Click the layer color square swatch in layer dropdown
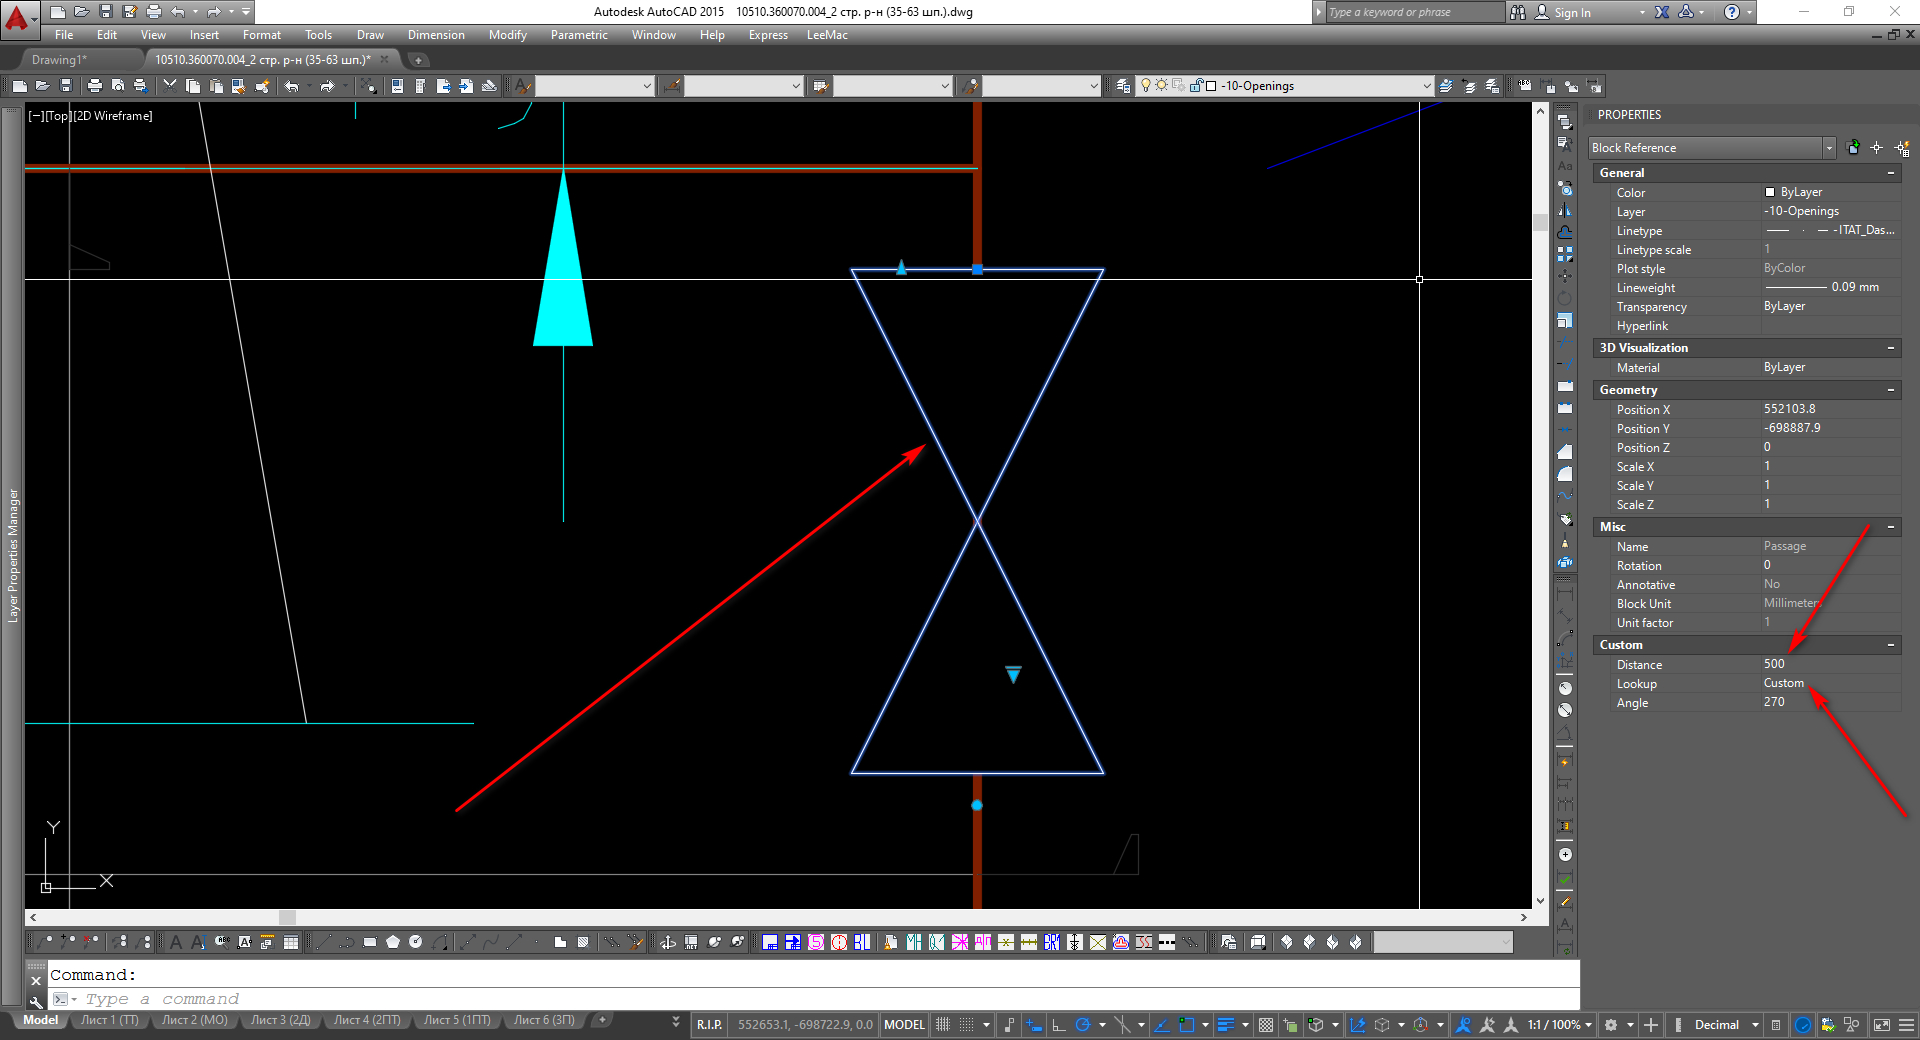Image resolution: width=1920 pixels, height=1040 pixels. pyautogui.click(x=1211, y=86)
